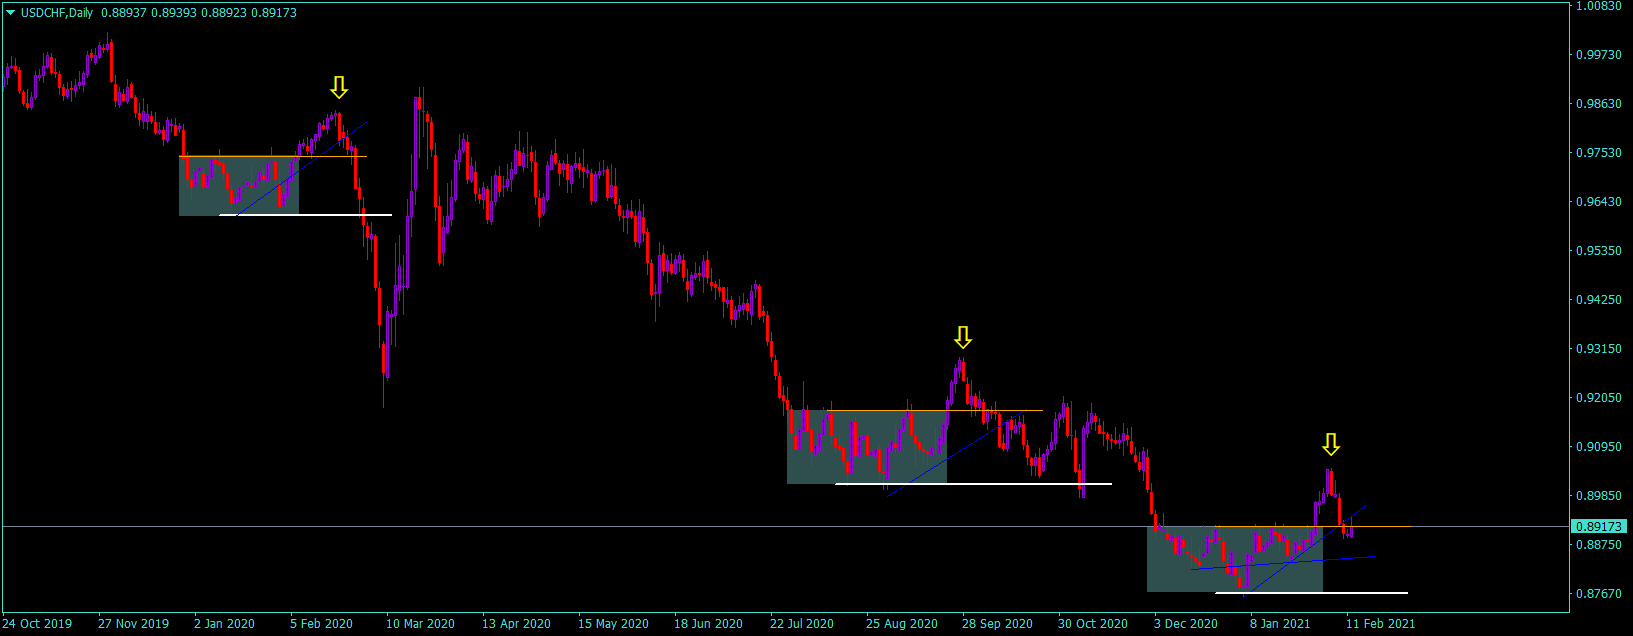1633x636 pixels.
Task: Click the USDCHF,Daily chart title
Action: 57,13
